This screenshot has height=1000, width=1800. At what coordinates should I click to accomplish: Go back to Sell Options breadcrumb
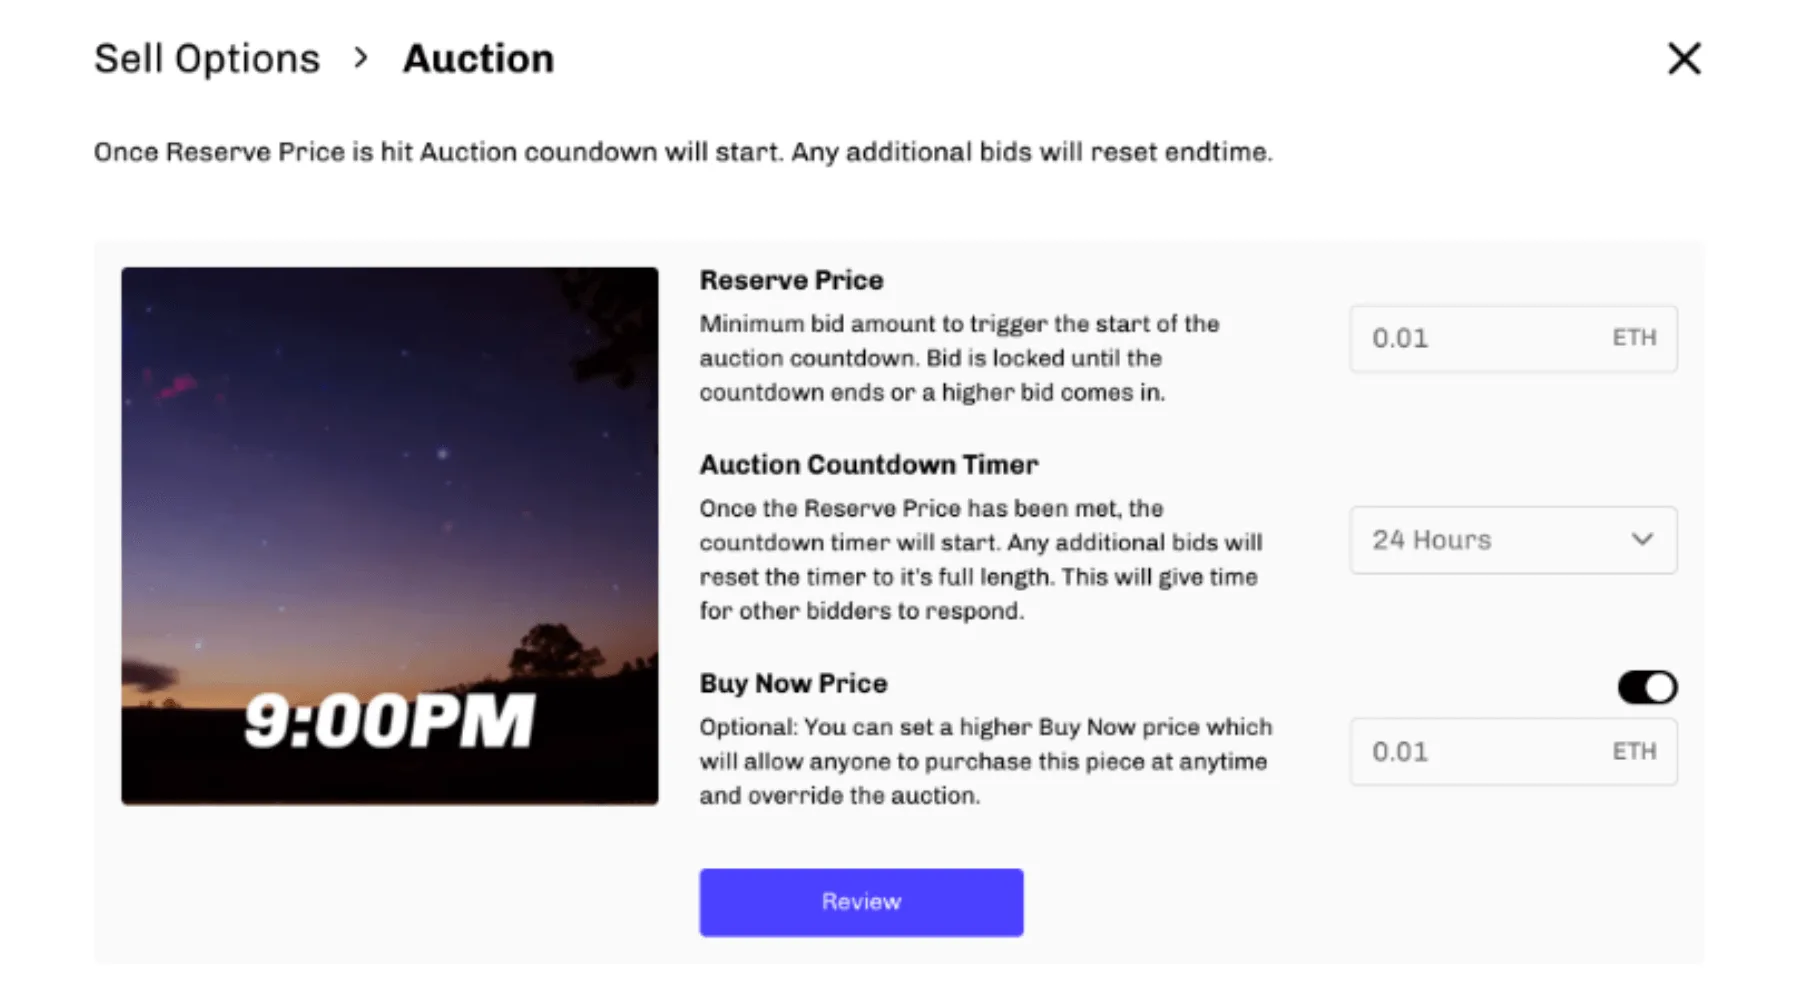pyautogui.click(x=207, y=59)
